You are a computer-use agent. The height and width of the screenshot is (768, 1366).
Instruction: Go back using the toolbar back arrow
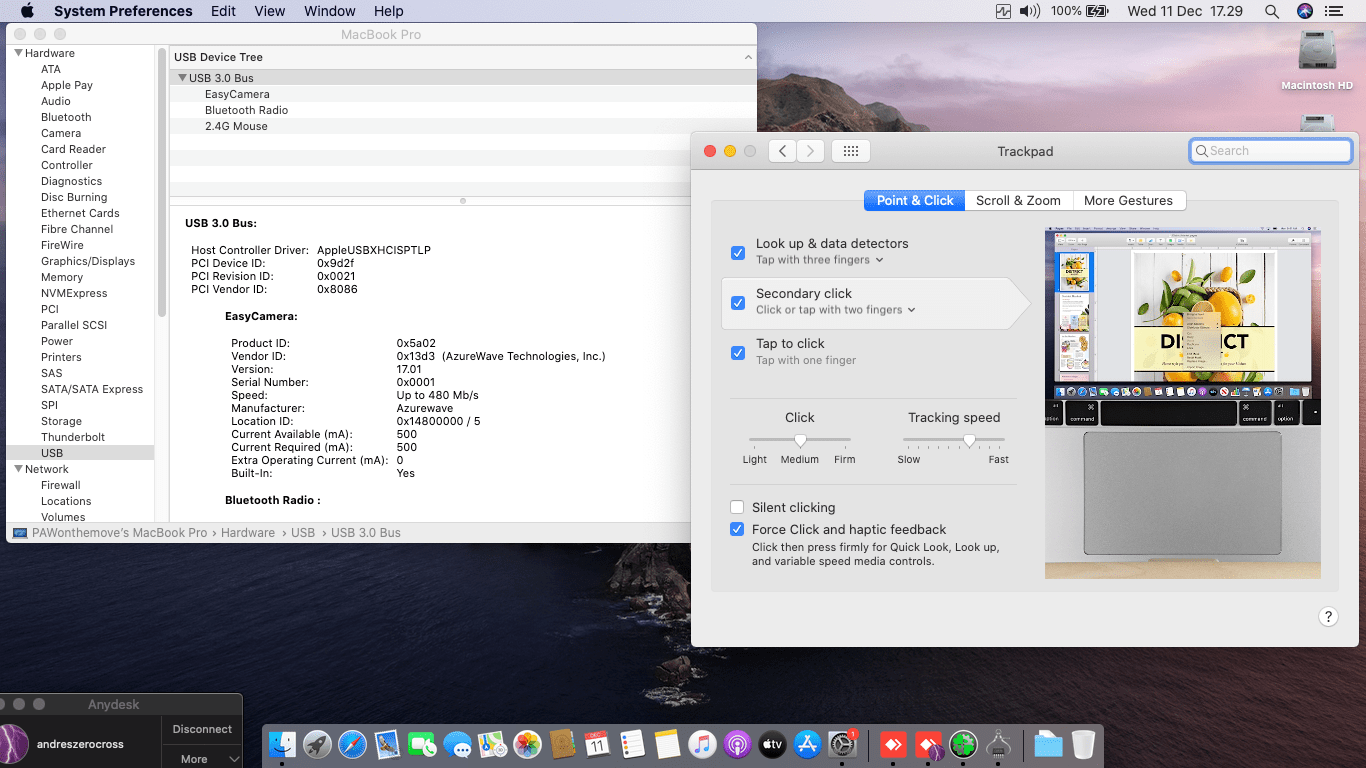[x=782, y=151]
